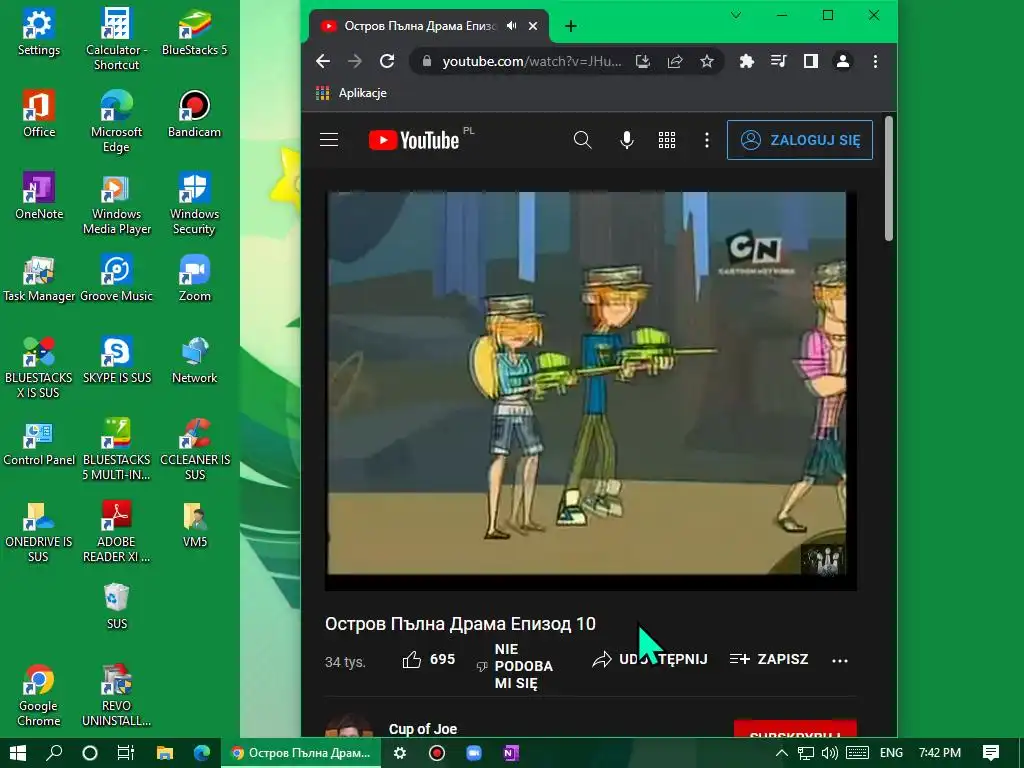Select Google Chrome desktop icon
The image size is (1024, 768).
point(39,696)
